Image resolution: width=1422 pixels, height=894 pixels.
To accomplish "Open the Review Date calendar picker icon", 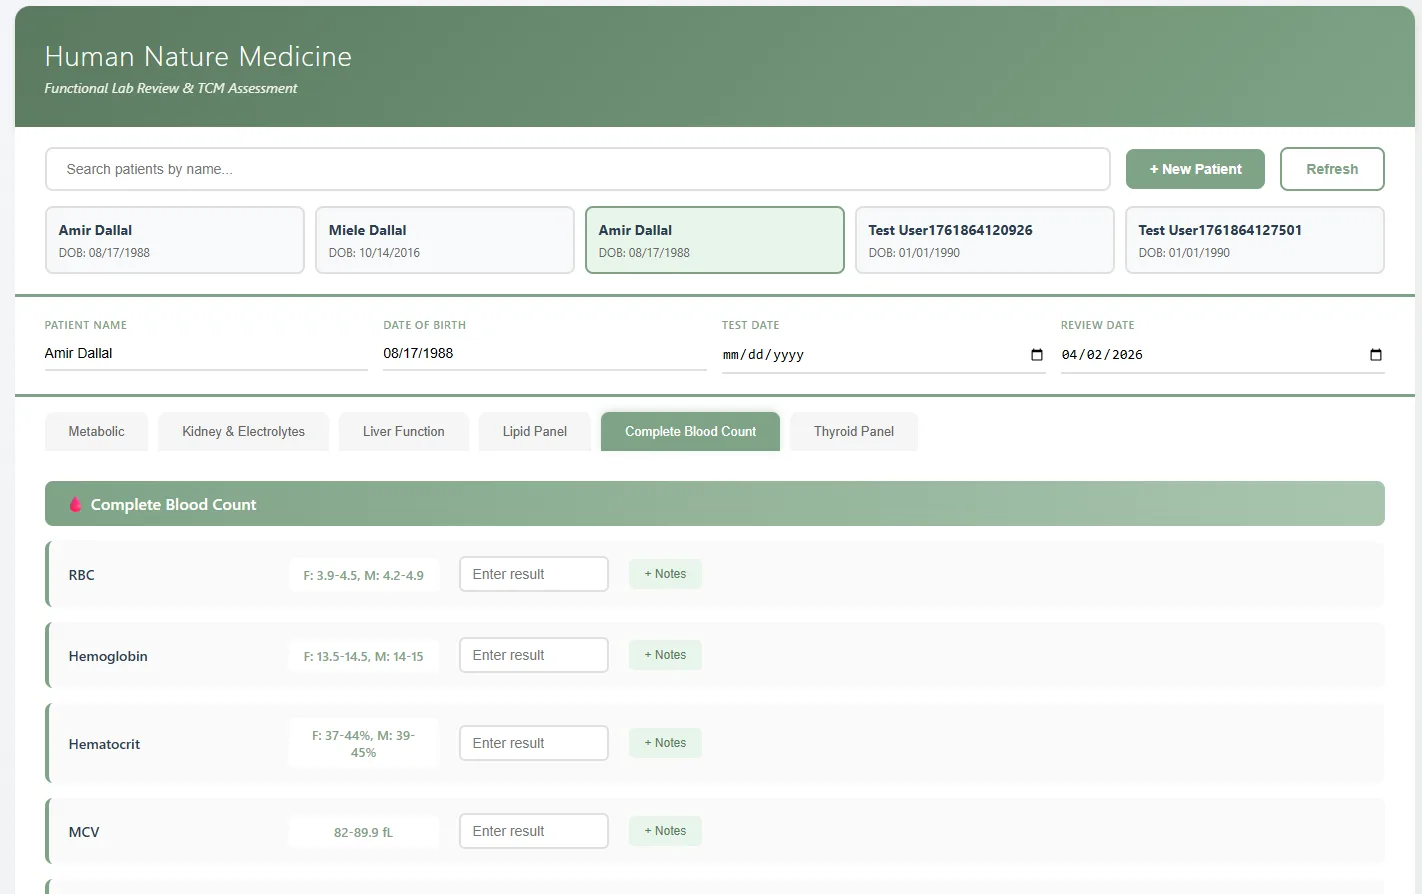I will point(1375,355).
